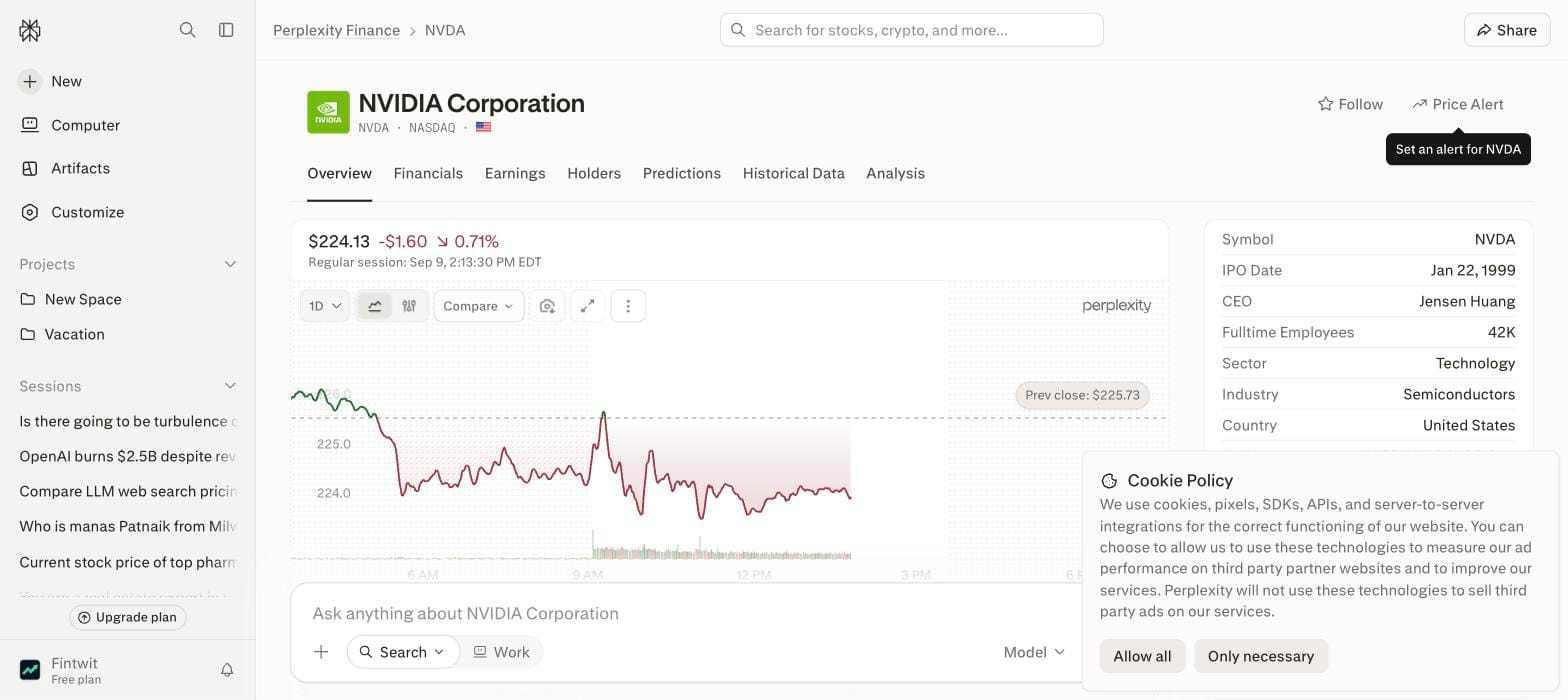Screen dimensions: 1568x700
Task: Open the chart more options menu
Action: [628, 306]
